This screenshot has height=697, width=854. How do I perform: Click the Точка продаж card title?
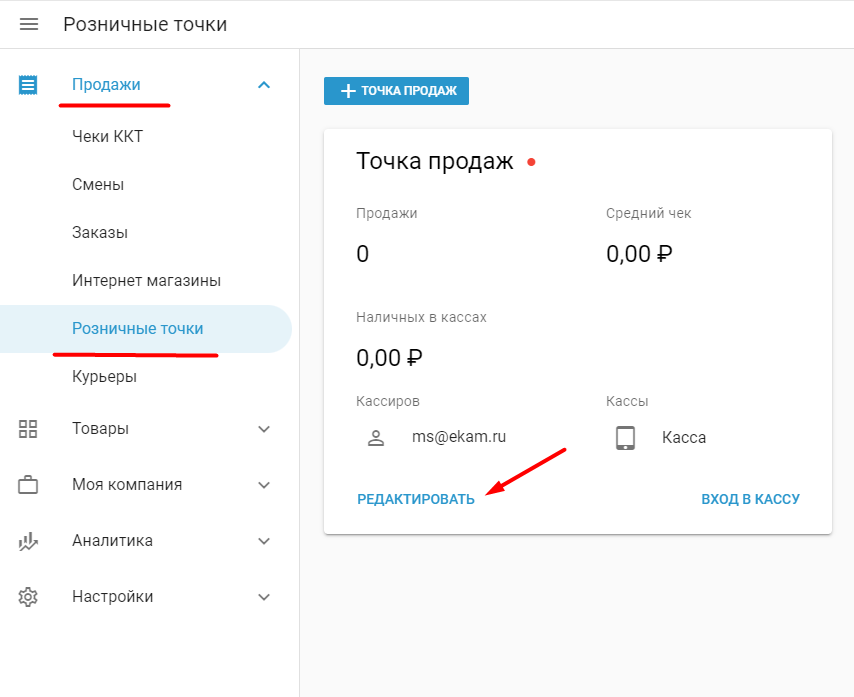(435, 161)
